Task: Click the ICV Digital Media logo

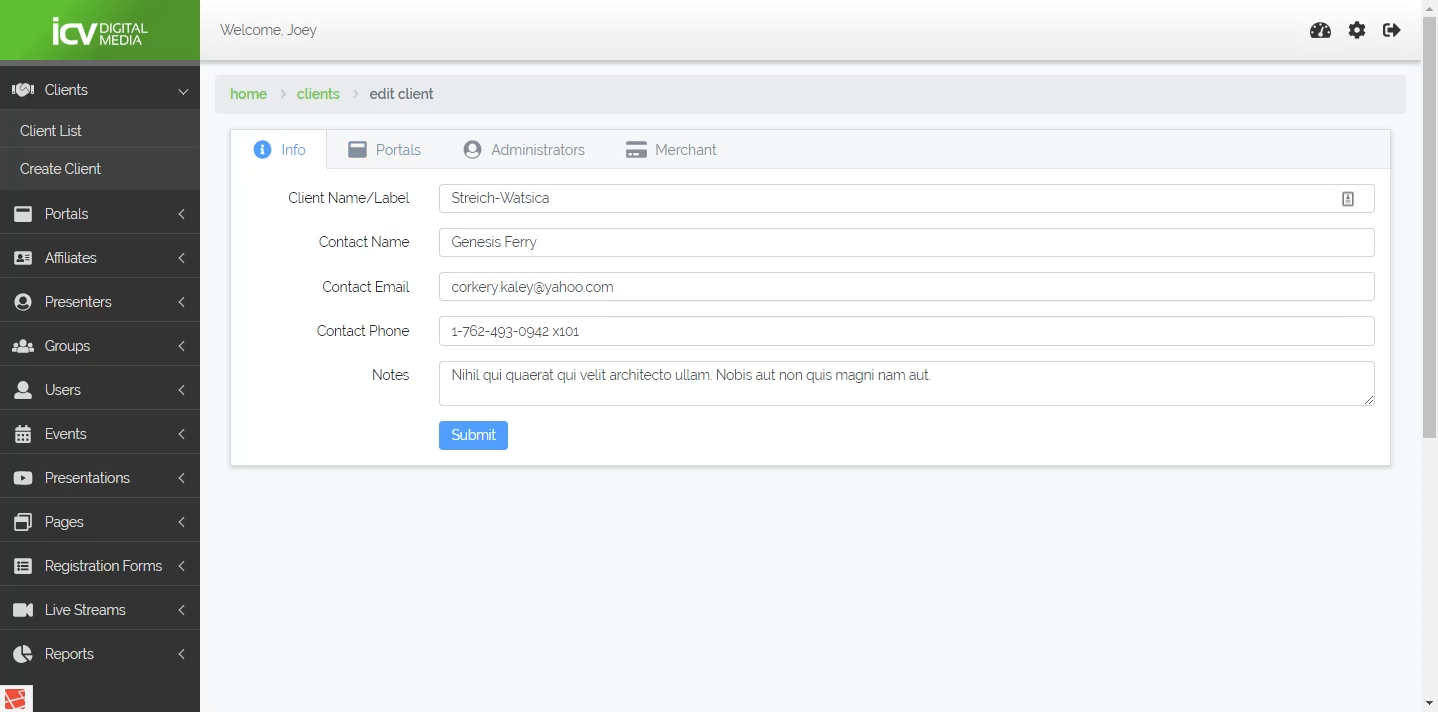Action: [100, 31]
